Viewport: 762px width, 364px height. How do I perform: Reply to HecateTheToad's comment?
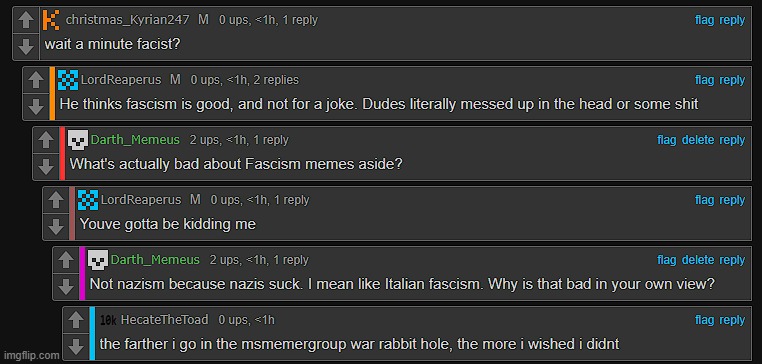click(732, 320)
